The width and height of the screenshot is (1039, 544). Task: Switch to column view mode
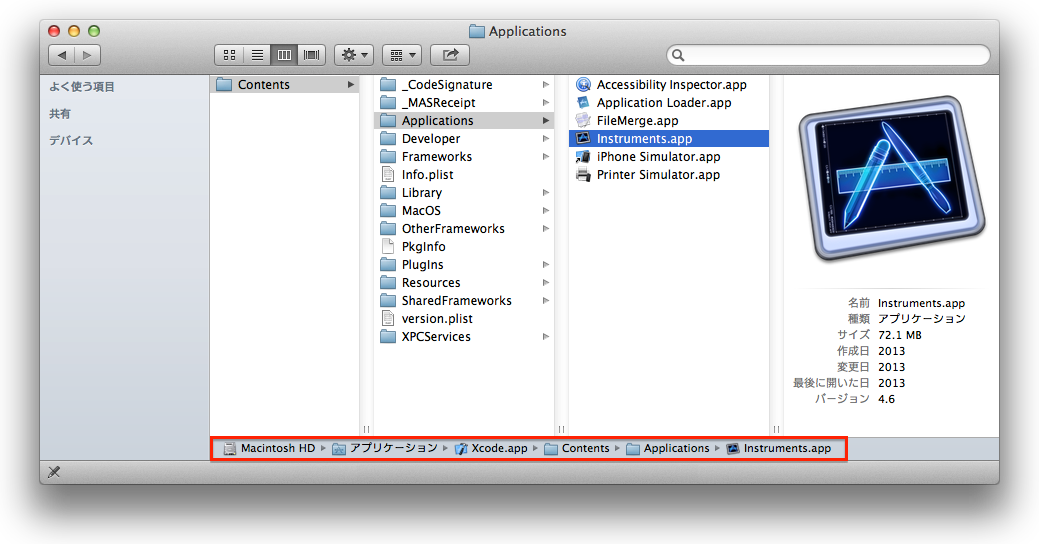click(x=284, y=55)
